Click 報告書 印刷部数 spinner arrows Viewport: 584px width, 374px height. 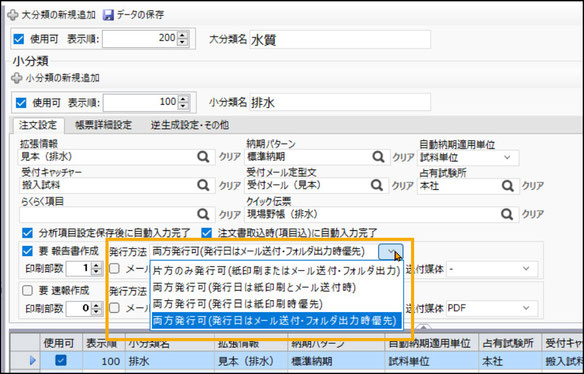pos(96,269)
